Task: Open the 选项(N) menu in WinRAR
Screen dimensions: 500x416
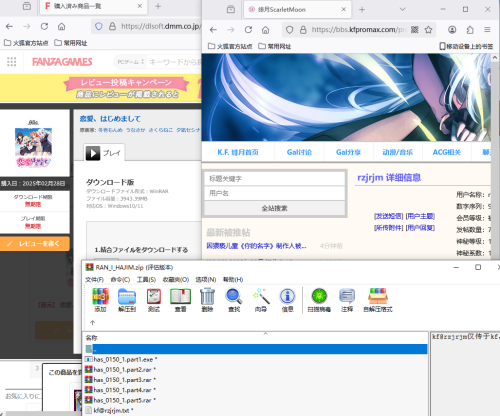Action: coord(206,279)
